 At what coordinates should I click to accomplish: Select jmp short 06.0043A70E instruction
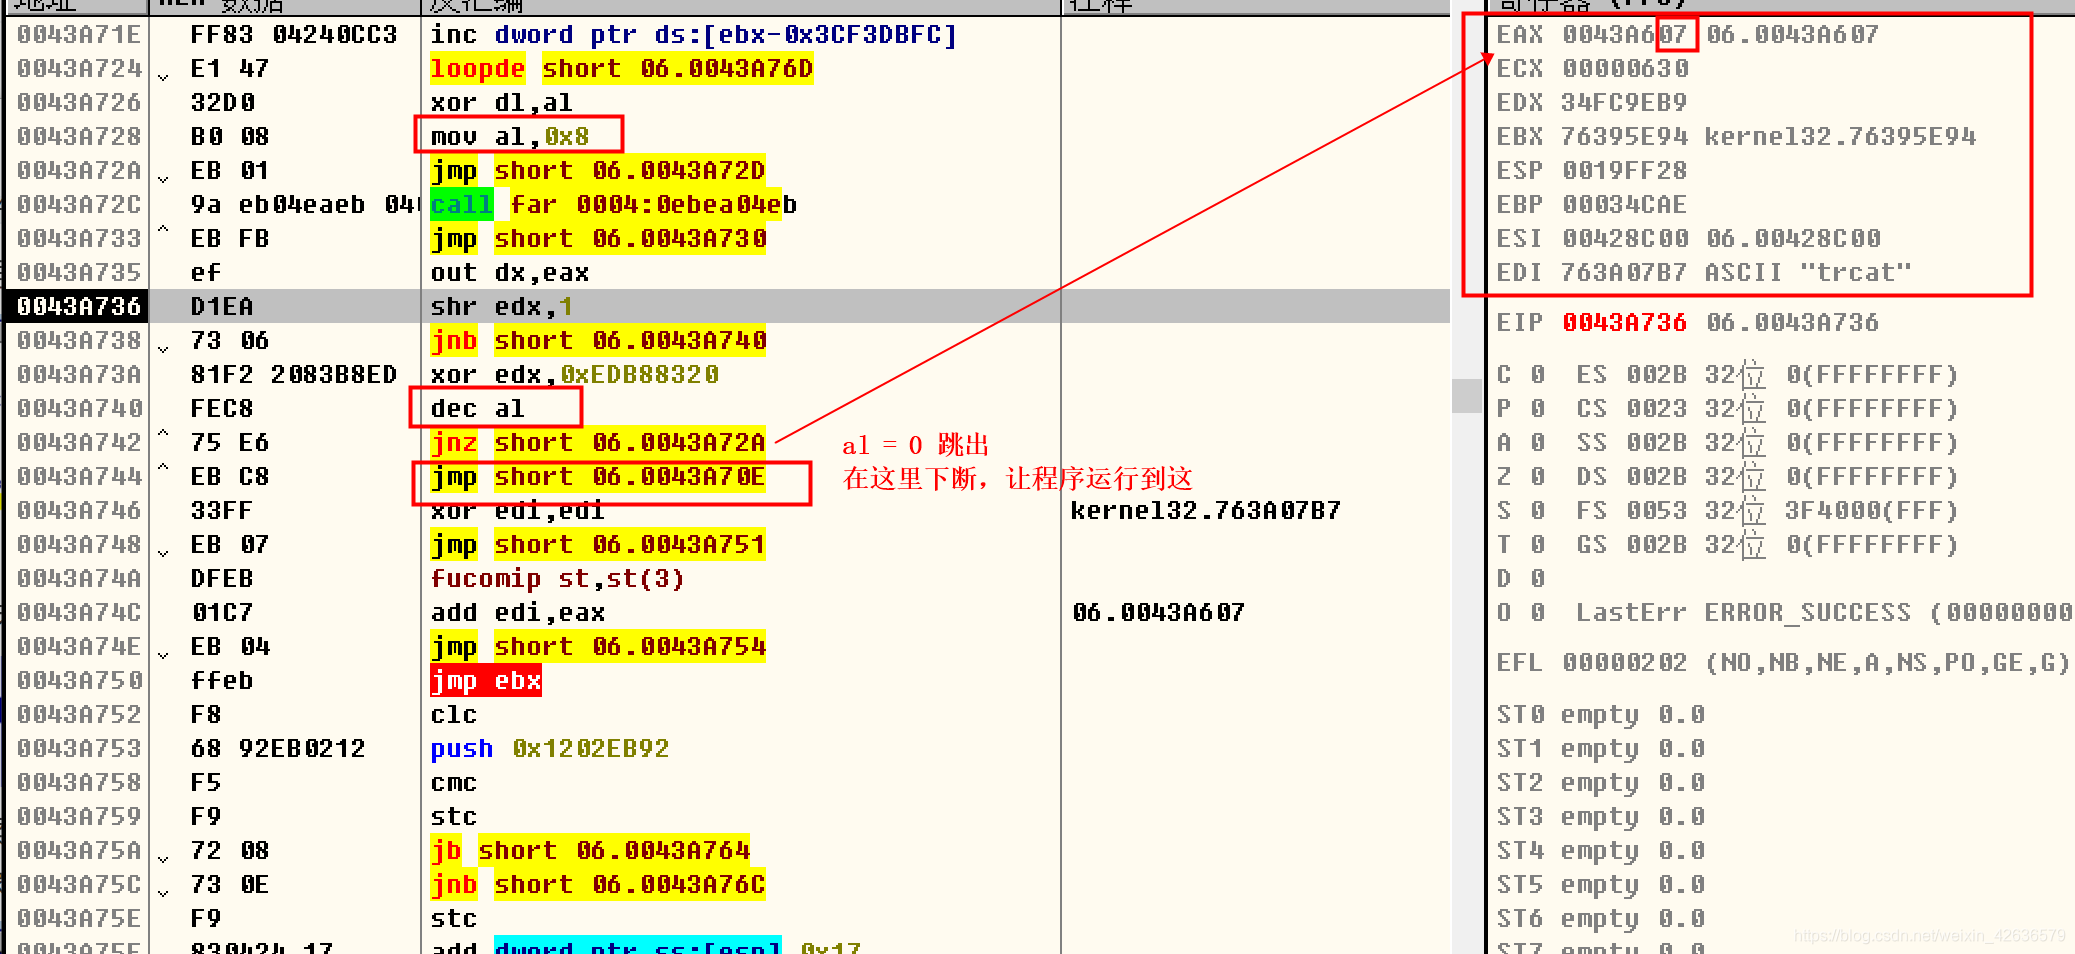click(x=597, y=477)
